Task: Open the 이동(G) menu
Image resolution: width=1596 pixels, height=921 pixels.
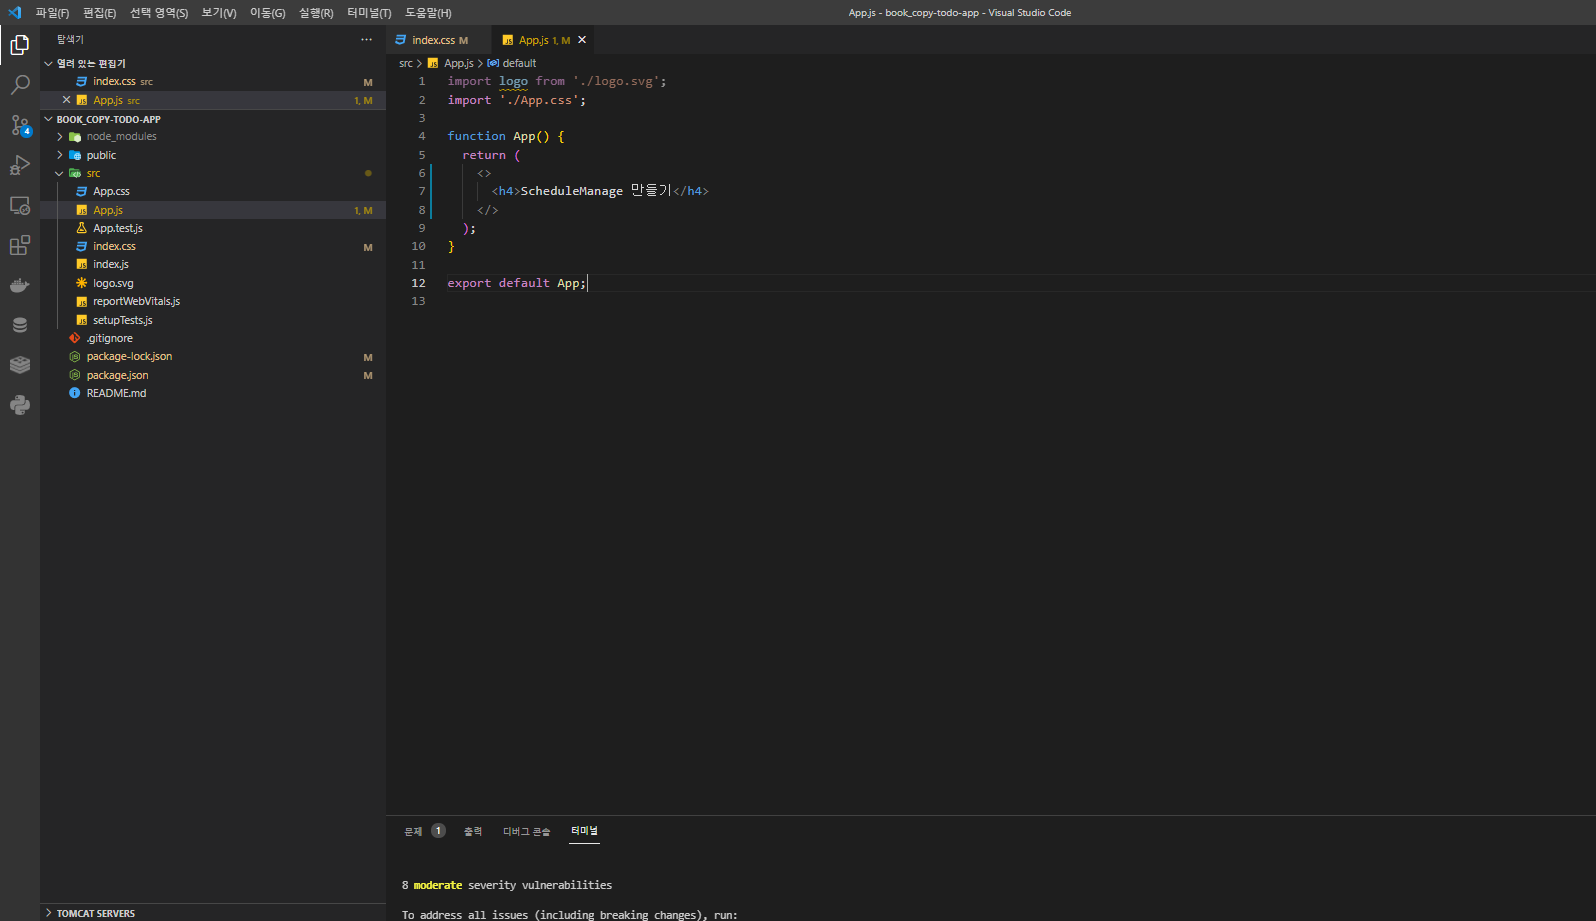Action: [x=267, y=13]
